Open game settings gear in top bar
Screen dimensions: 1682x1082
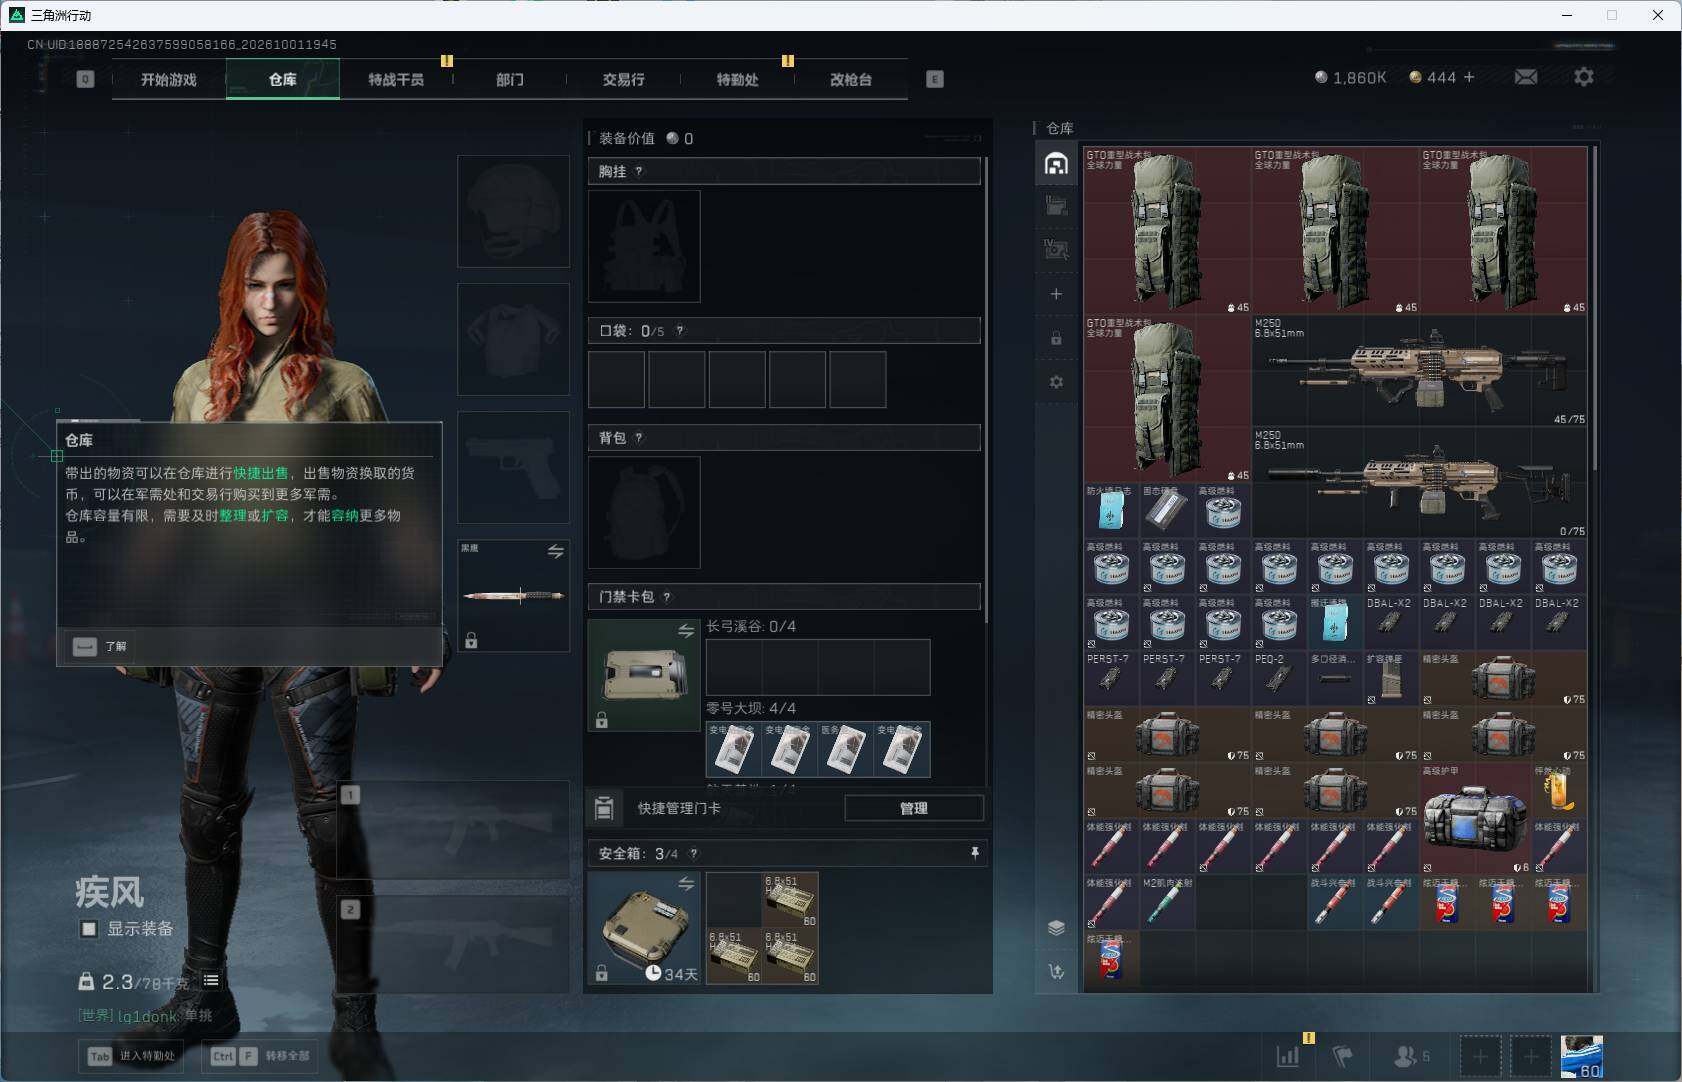[x=1583, y=77]
